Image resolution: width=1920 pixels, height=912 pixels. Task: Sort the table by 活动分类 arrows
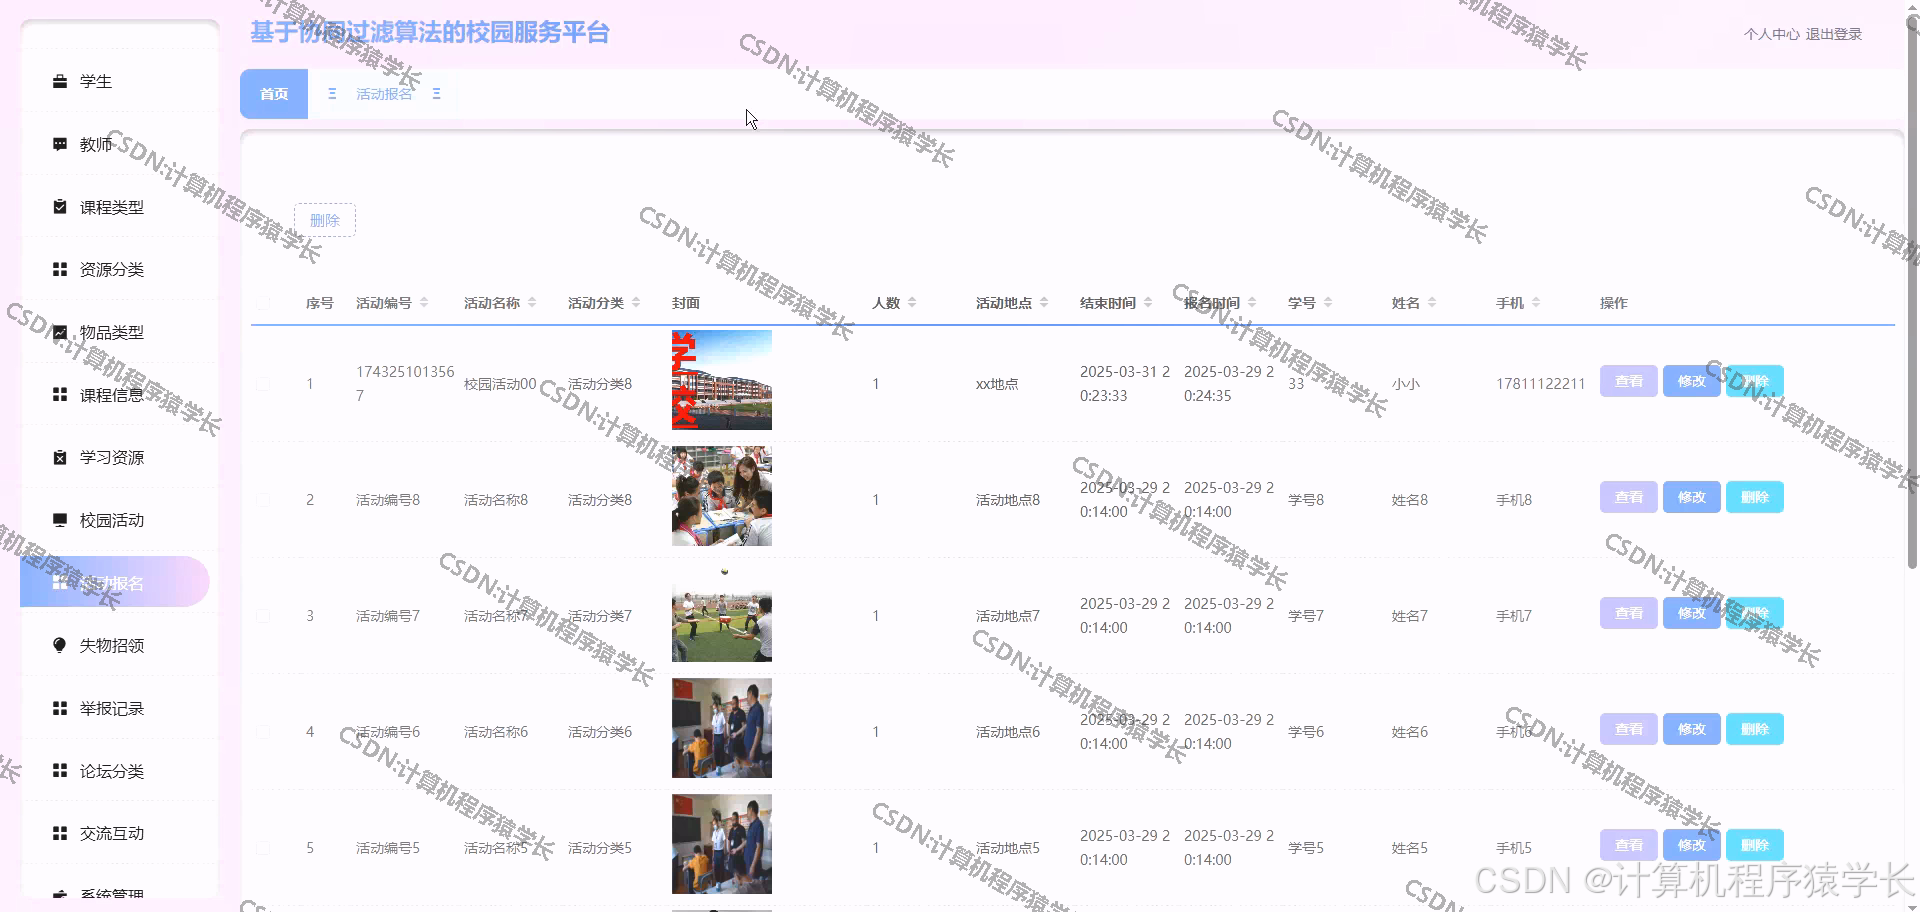pyautogui.click(x=636, y=302)
